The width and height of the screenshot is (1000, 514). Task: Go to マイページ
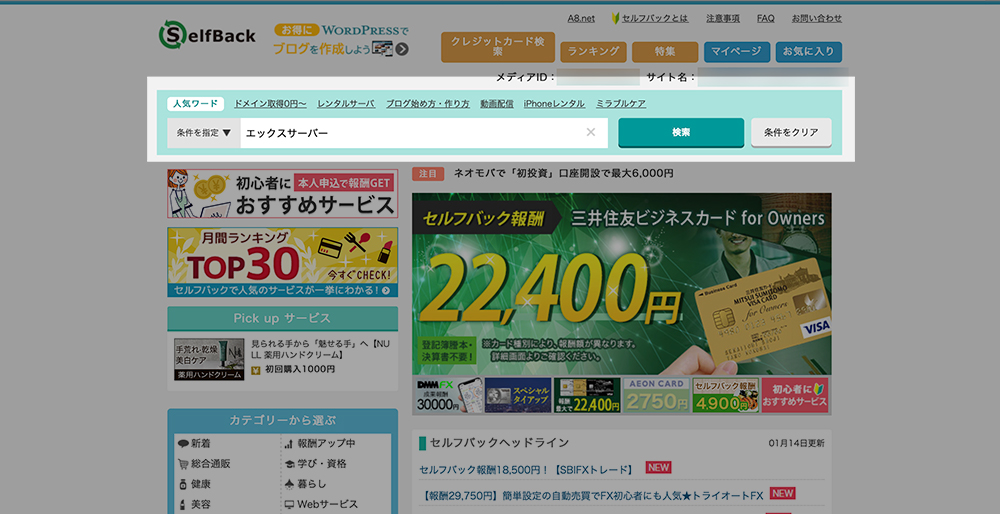click(737, 52)
